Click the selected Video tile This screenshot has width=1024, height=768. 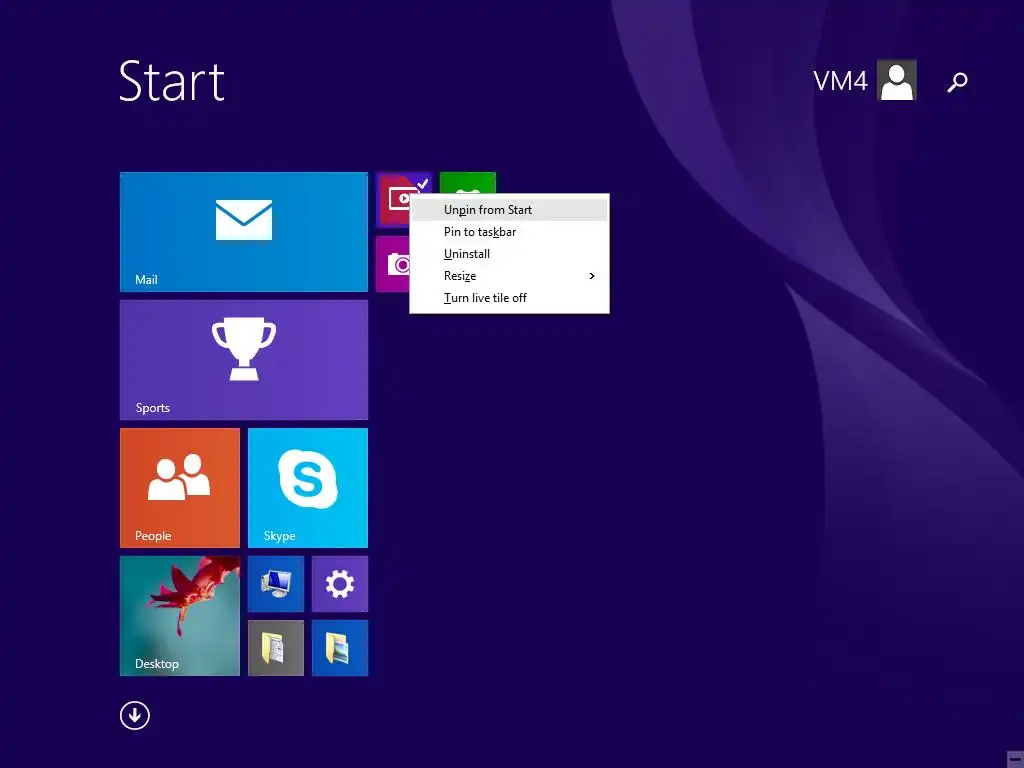coord(393,199)
